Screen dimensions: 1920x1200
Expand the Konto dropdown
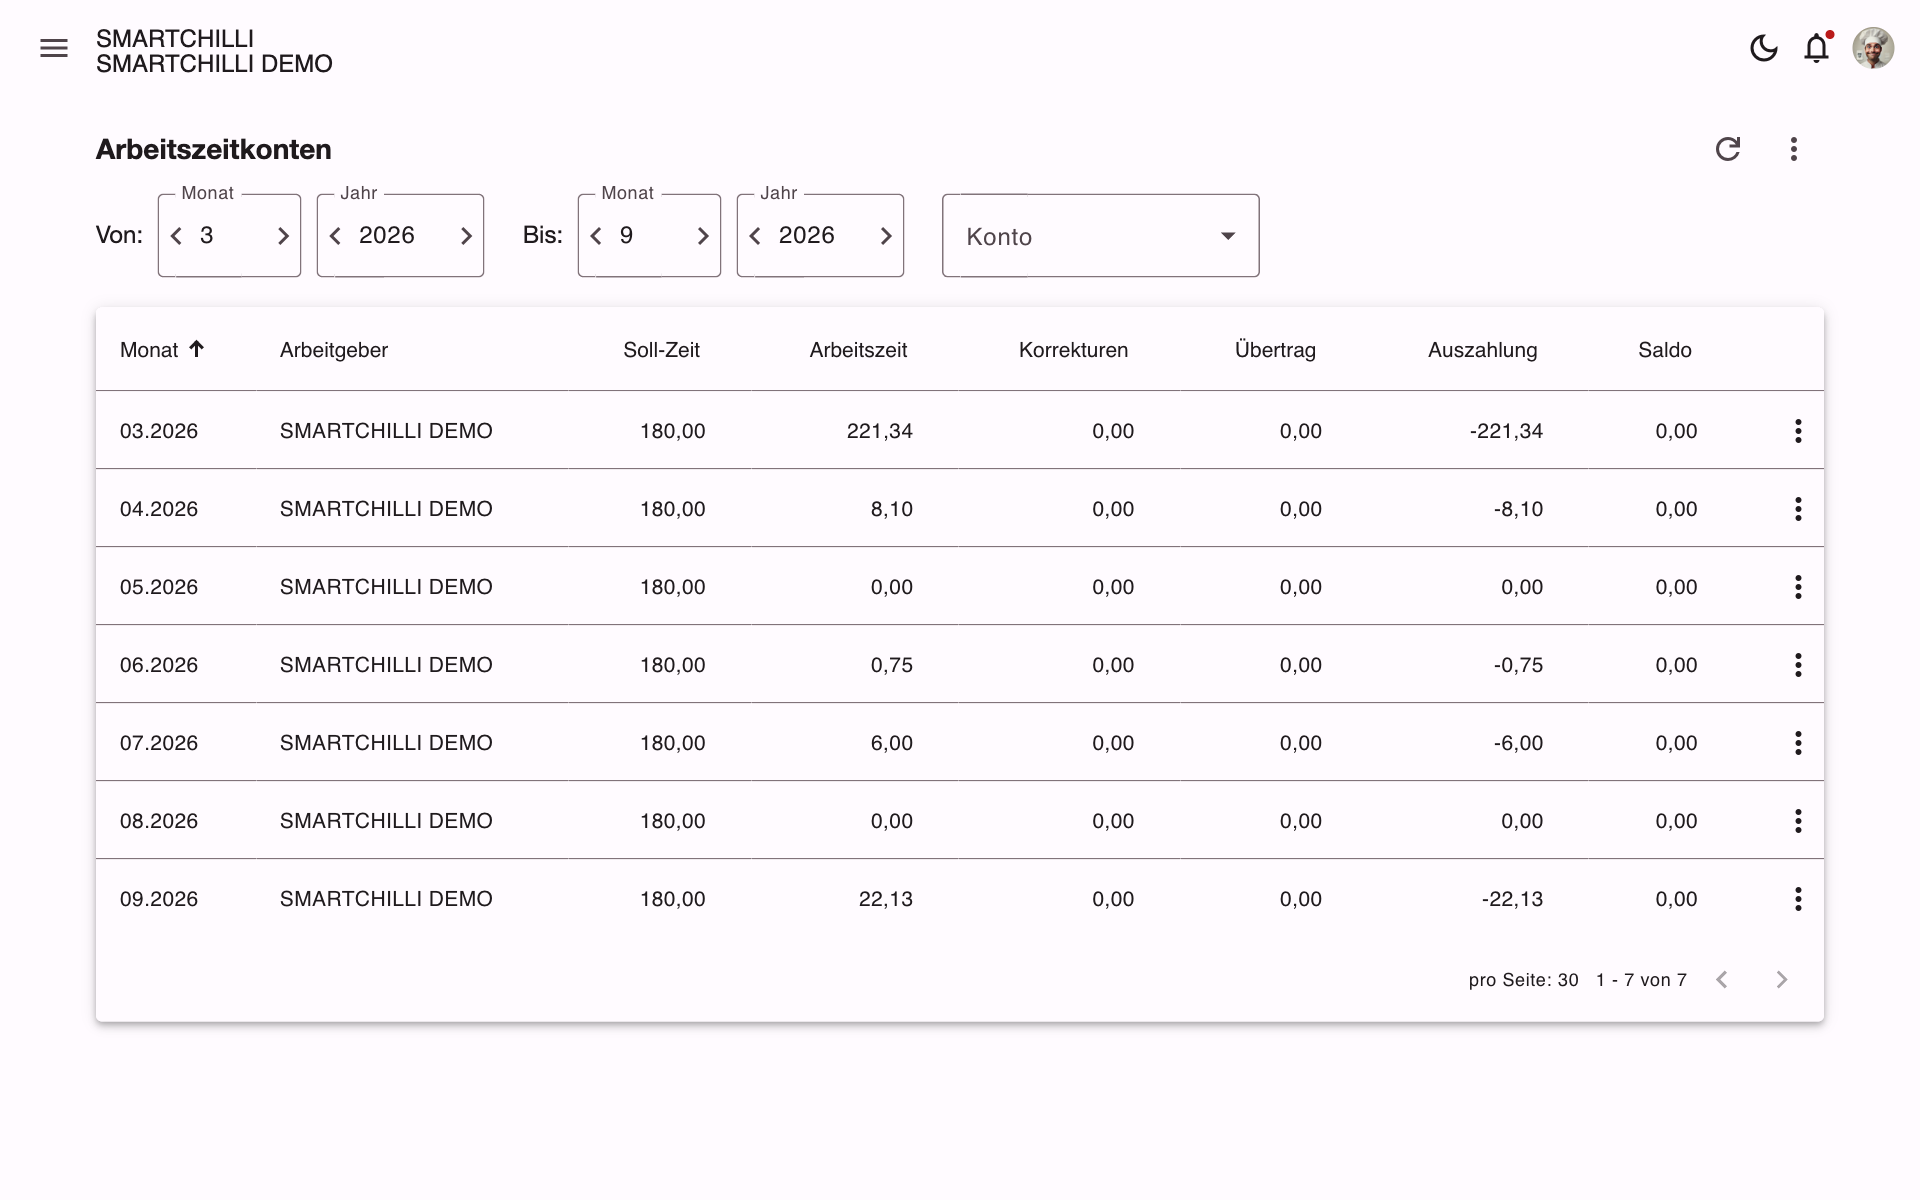pos(1100,236)
